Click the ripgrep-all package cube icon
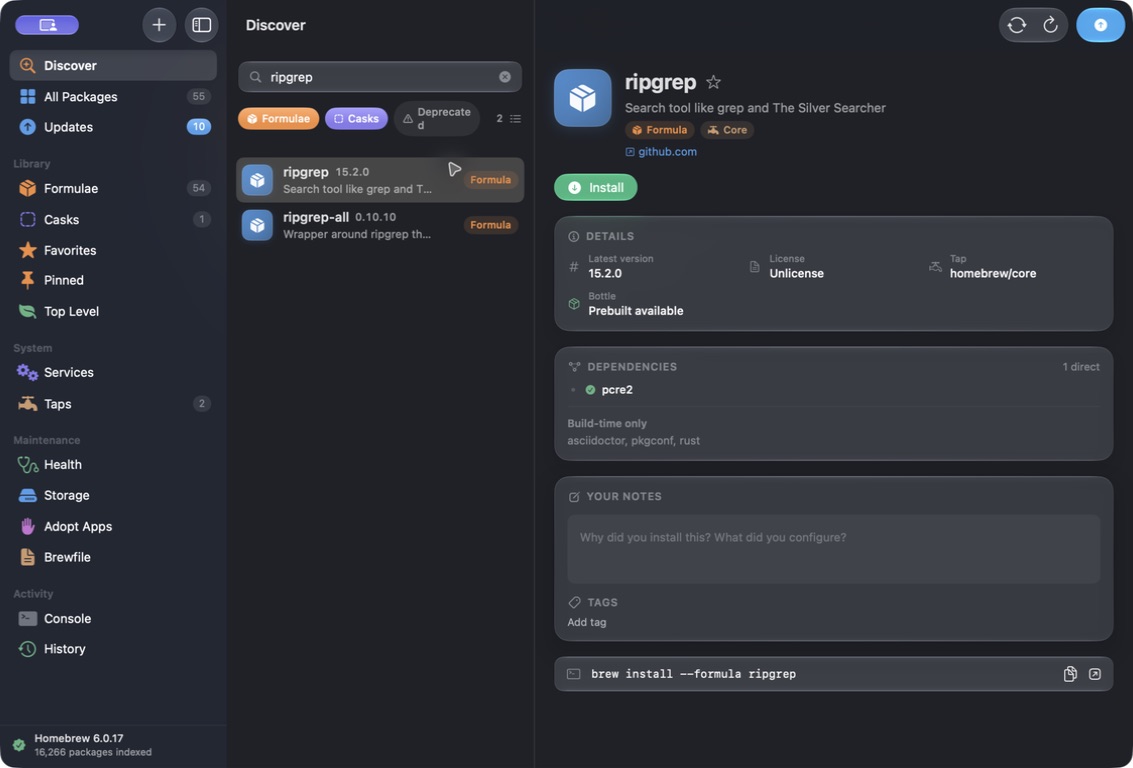This screenshot has height=768, width=1133. 257,225
